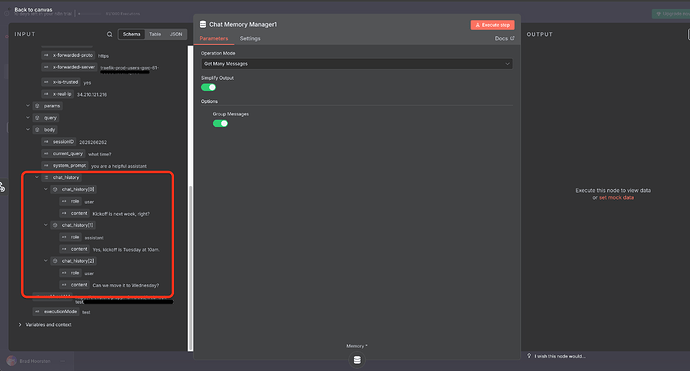
Task: Click the executionMode field type icon
Action: 37,312
